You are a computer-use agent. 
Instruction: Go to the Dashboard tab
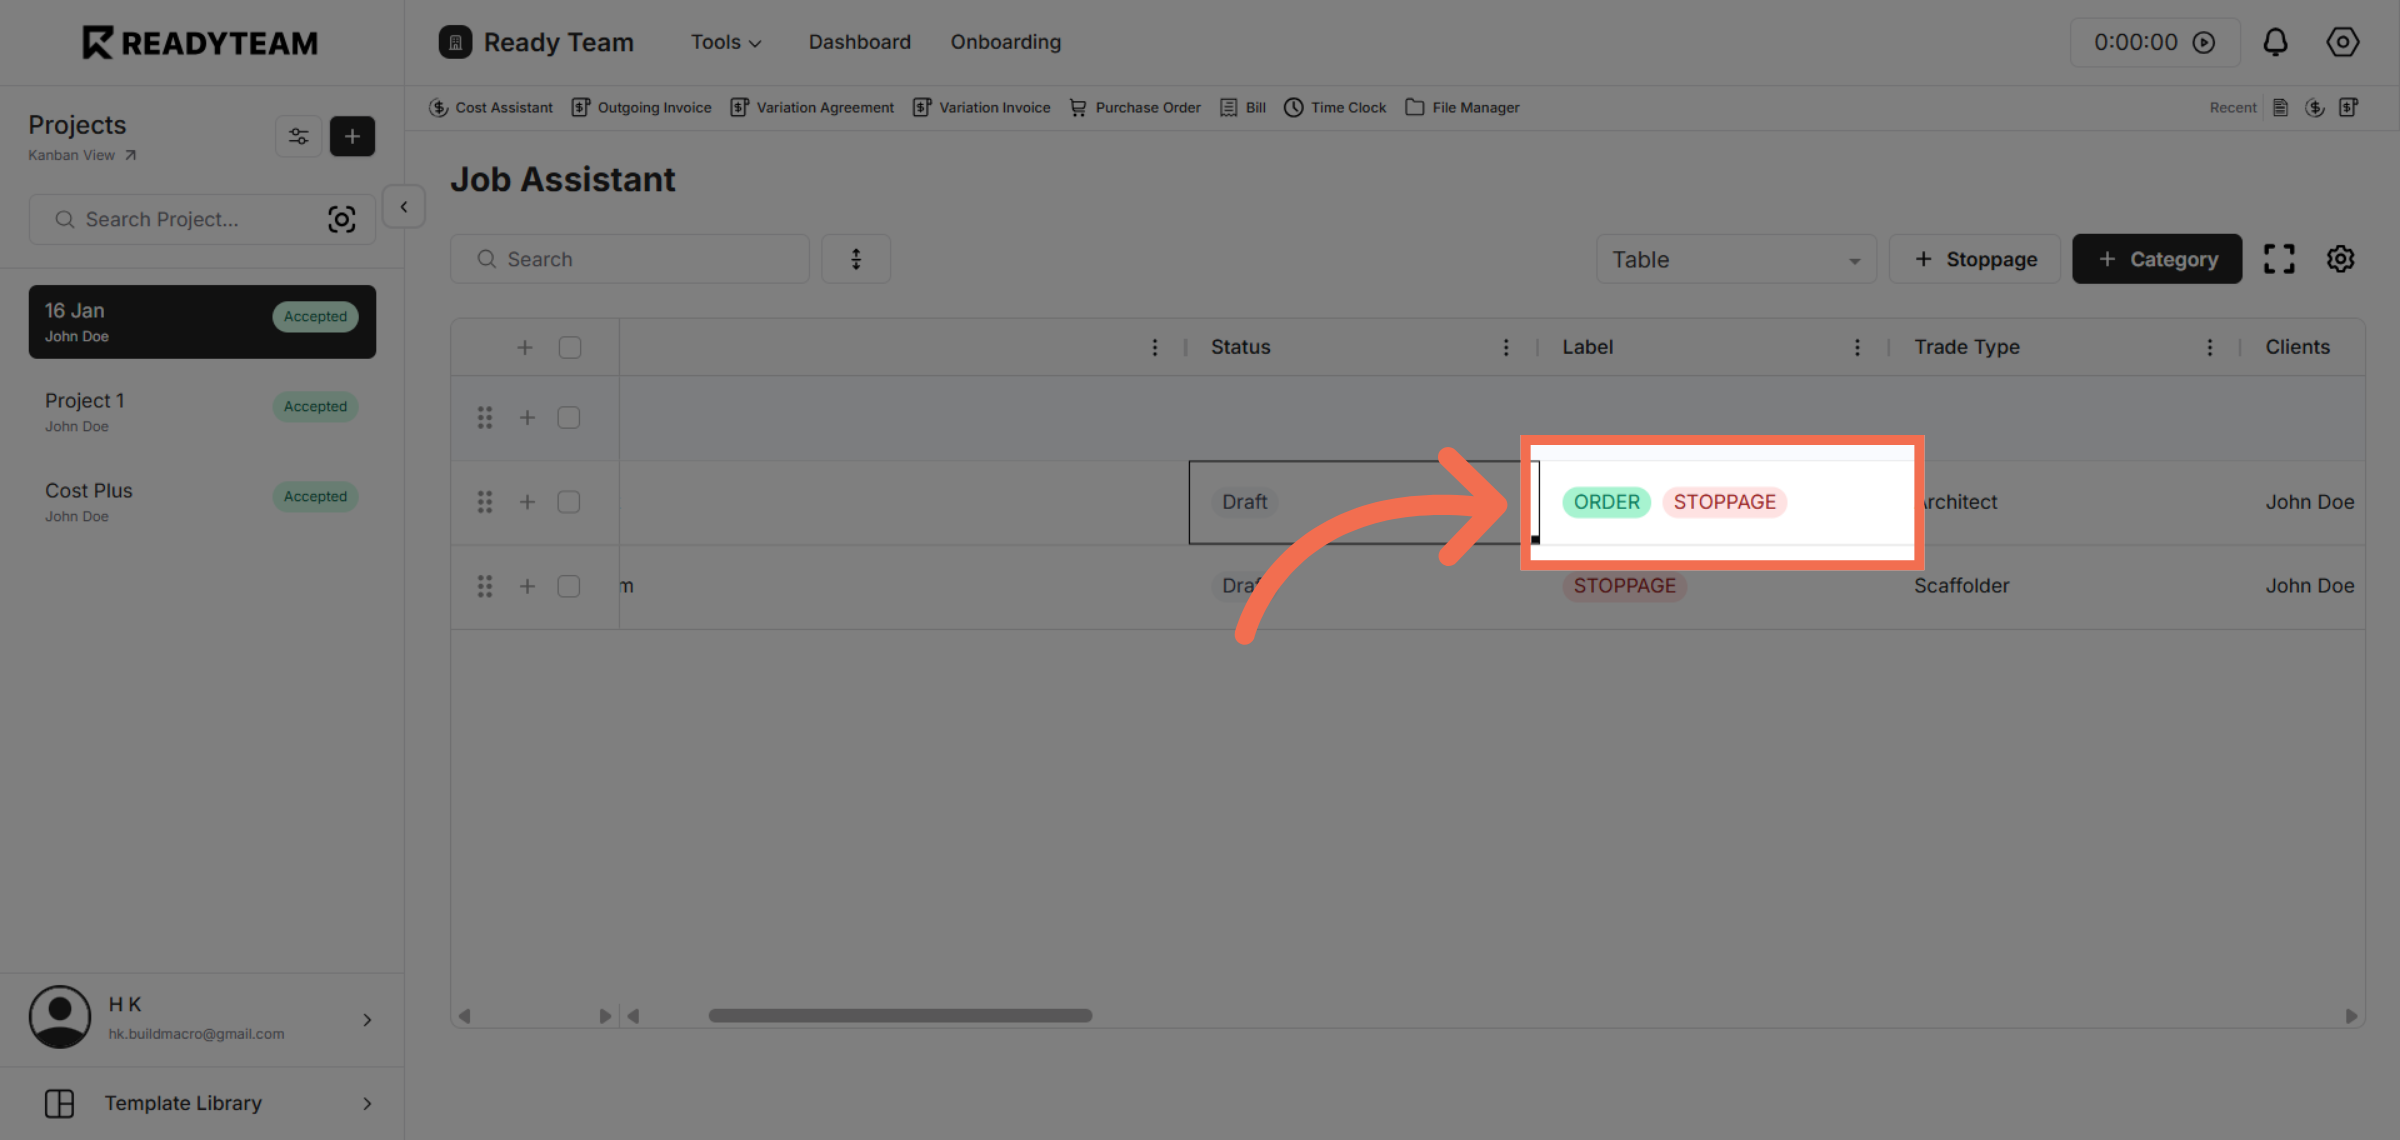coord(859,42)
